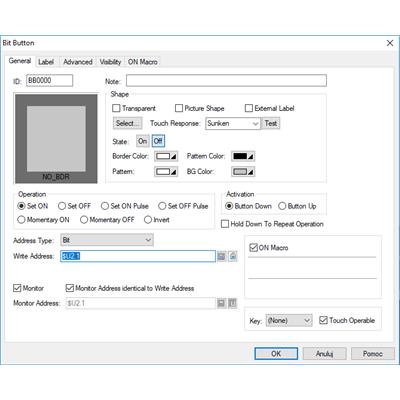This screenshot has width=400, height=400.
Task: Enable the Transparent checkbox
Action: (116, 108)
